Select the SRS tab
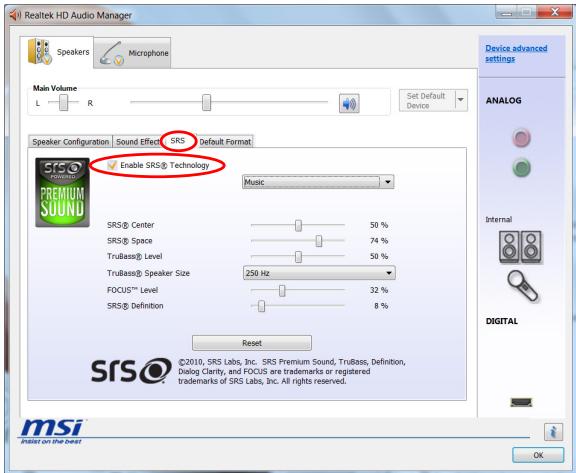Image resolution: width=576 pixels, height=473 pixels. pos(178,141)
